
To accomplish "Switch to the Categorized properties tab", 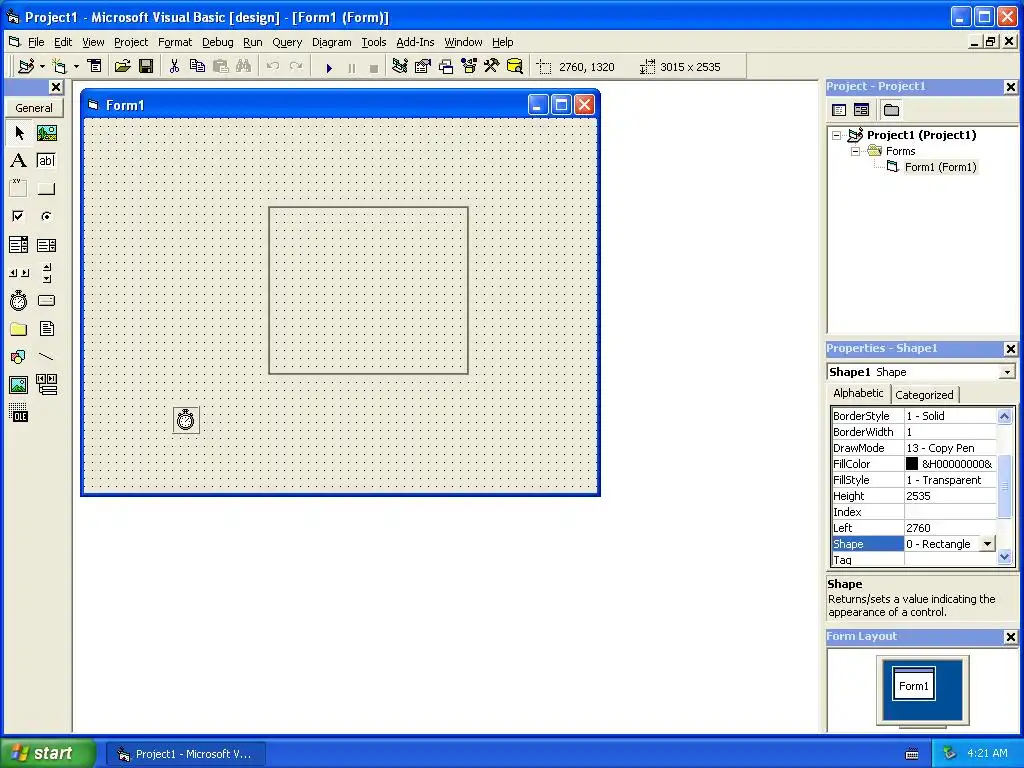I will [924, 394].
